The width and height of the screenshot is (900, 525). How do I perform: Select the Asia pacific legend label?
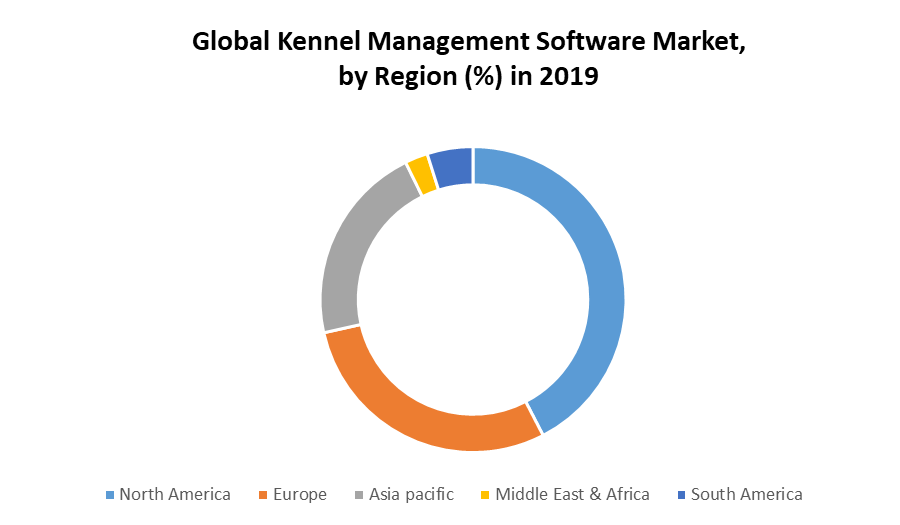[x=411, y=494]
